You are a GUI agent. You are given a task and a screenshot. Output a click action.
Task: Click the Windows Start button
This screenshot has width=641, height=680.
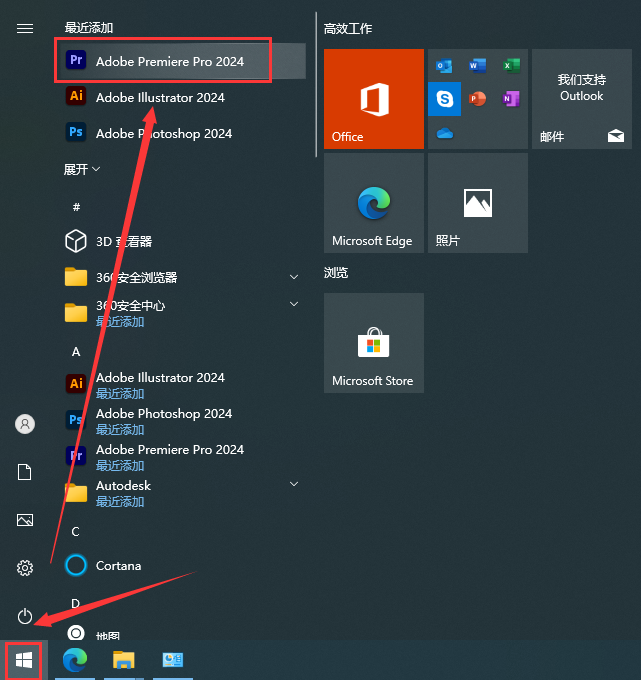click(24, 660)
